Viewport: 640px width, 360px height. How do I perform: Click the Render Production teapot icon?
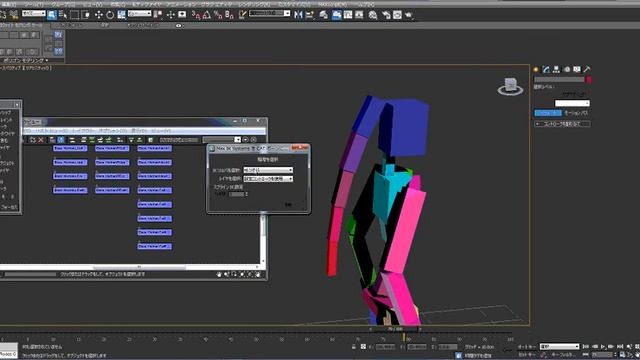(409, 15)
